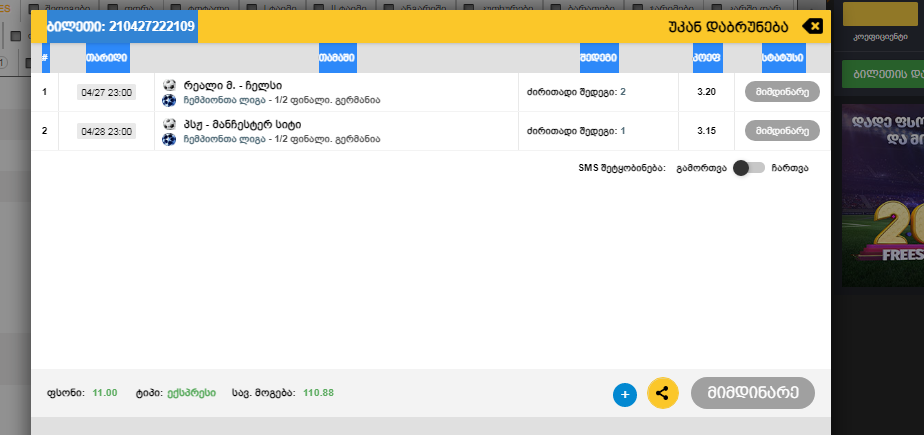Click the ჩართვა label beside the SMS switch
The height and width of the screenshot is (435, 924).
[x=790, y=168]
